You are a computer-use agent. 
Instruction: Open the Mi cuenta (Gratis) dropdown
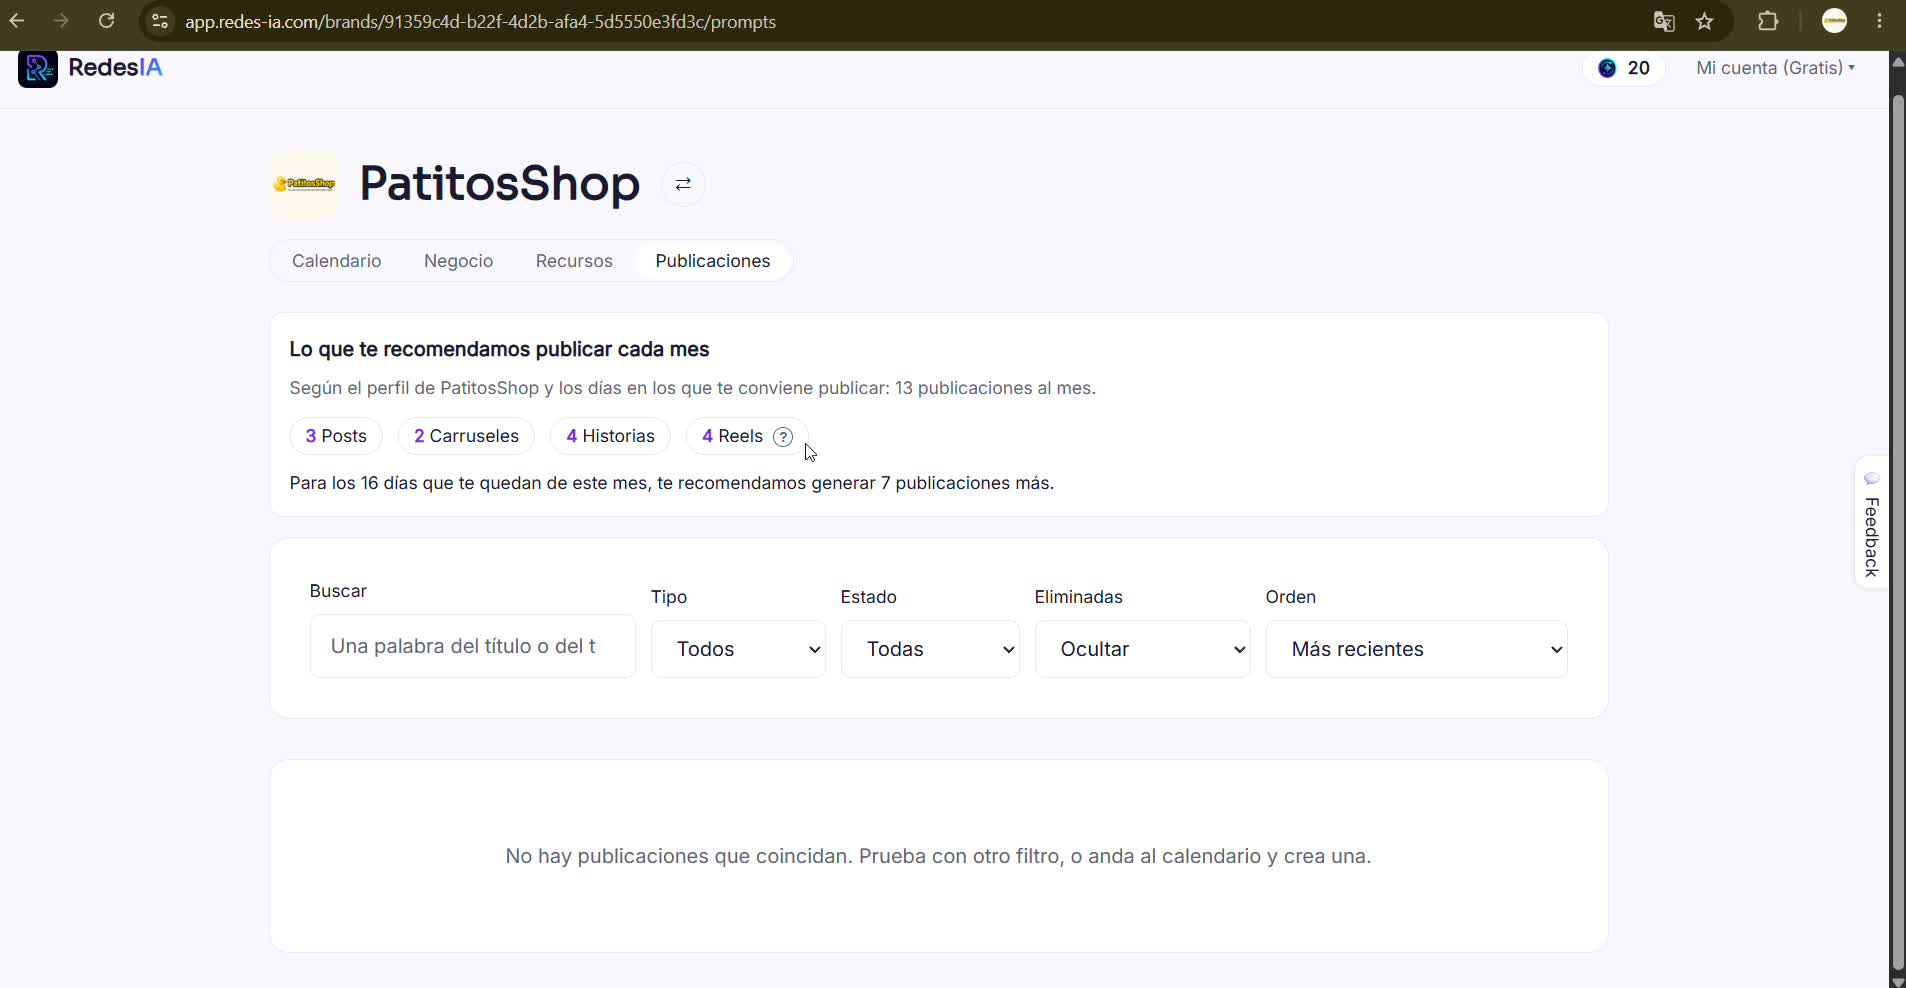click(1775, 68)
